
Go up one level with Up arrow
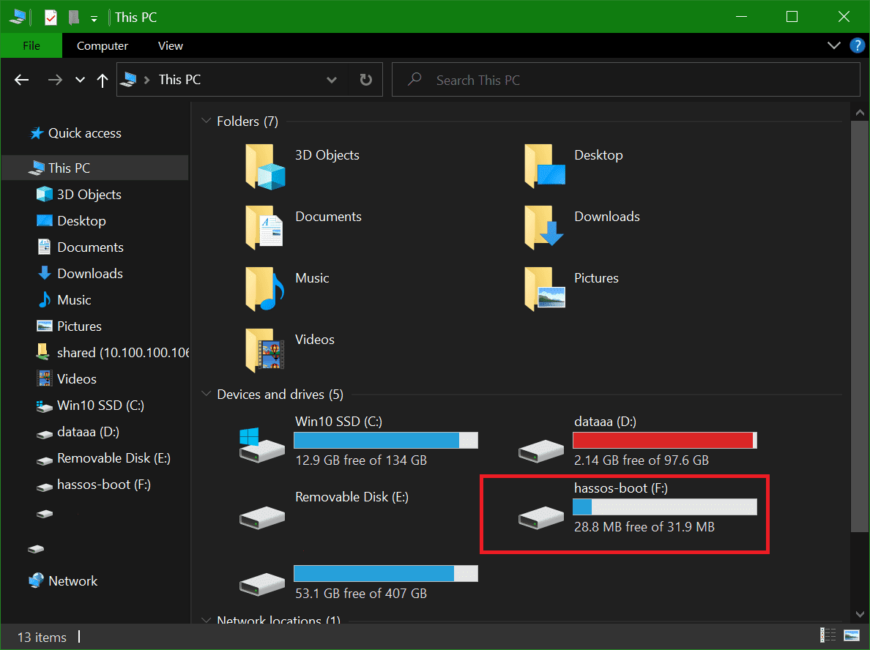[x=102, y=80]
